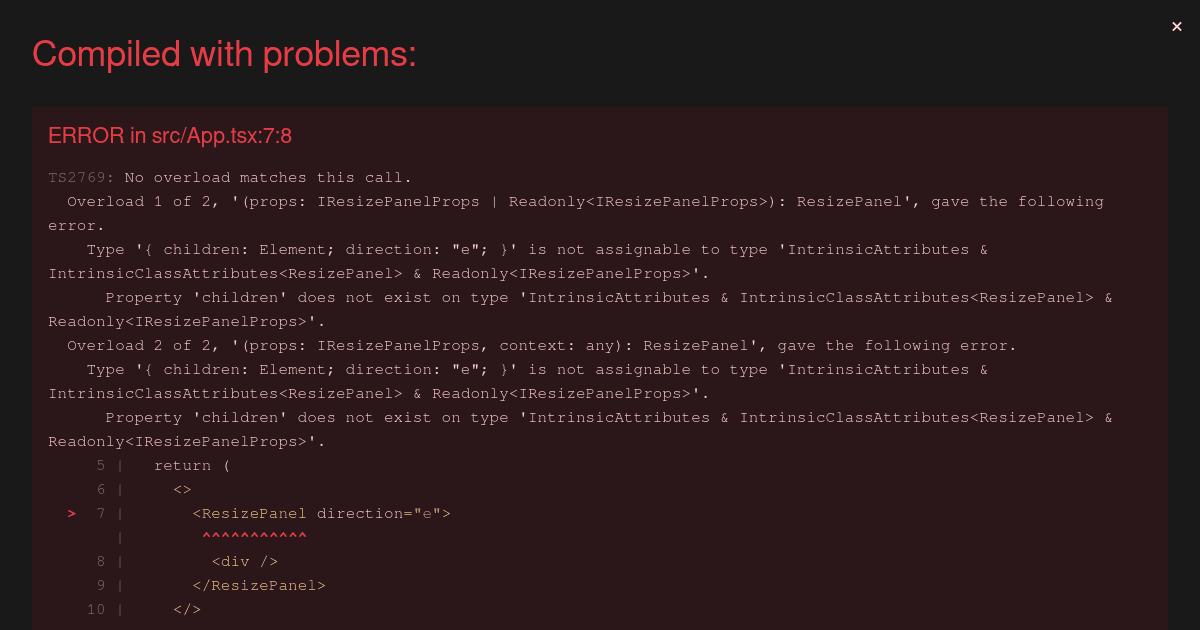Click the 'Overload 2 of 2' message
Viewport: 1200px width, 630px height.
[120, 345]
